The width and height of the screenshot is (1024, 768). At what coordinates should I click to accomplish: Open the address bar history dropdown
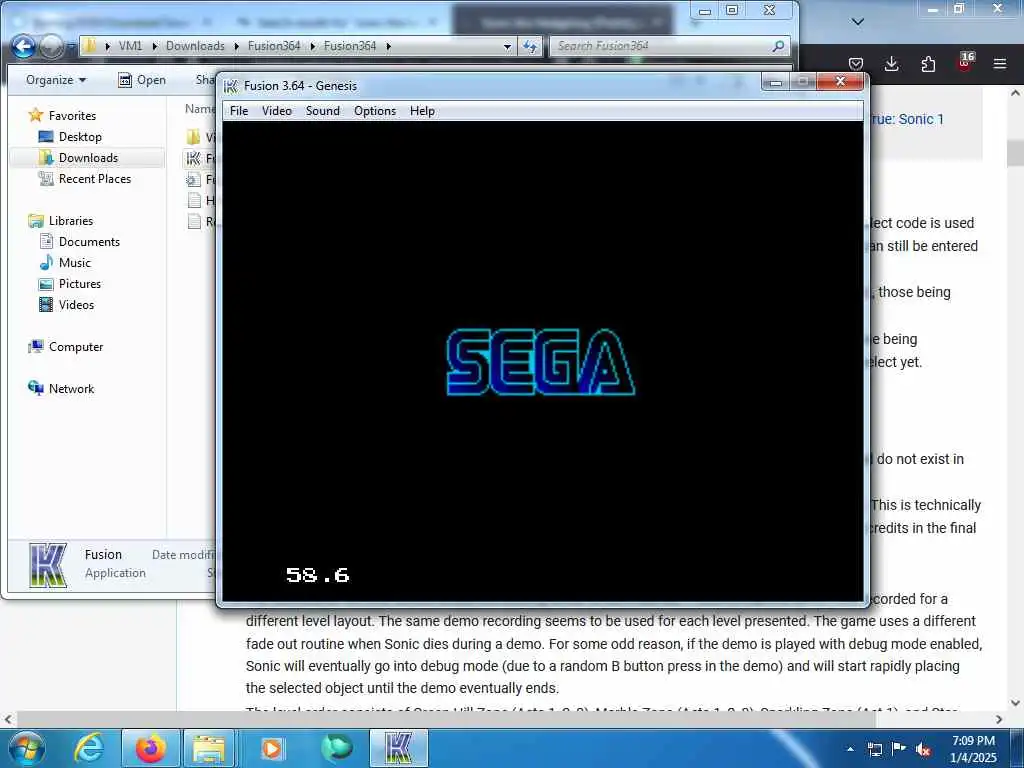coord(507,46)
